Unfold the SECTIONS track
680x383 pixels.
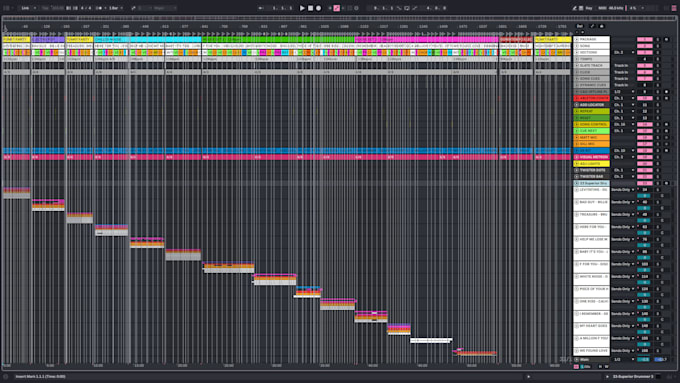pyautogui.click(x=577, y=52)
